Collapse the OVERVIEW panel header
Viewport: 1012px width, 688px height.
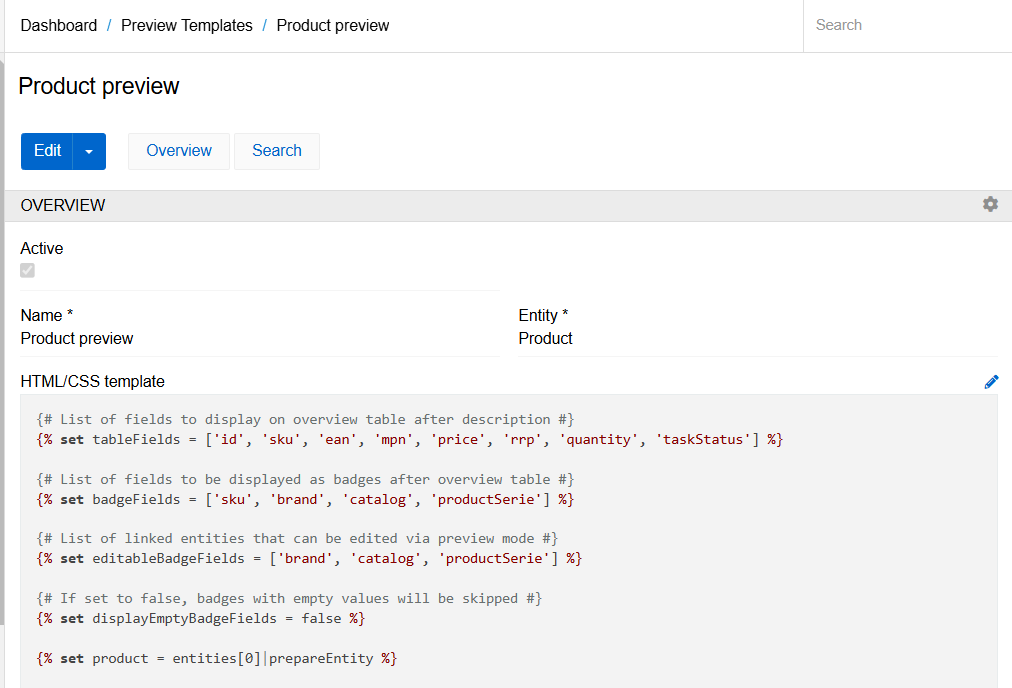[63, 205]
